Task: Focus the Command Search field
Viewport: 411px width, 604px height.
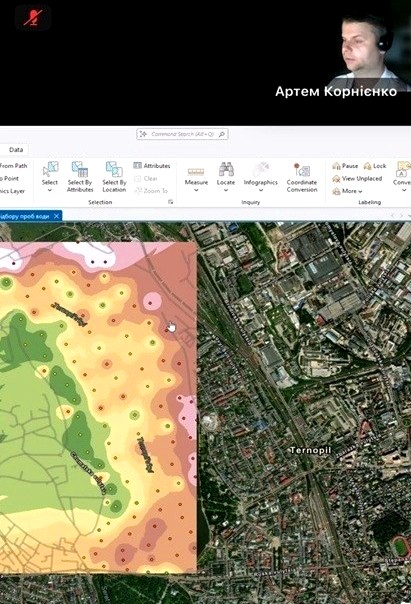Action: coord(182,134)
